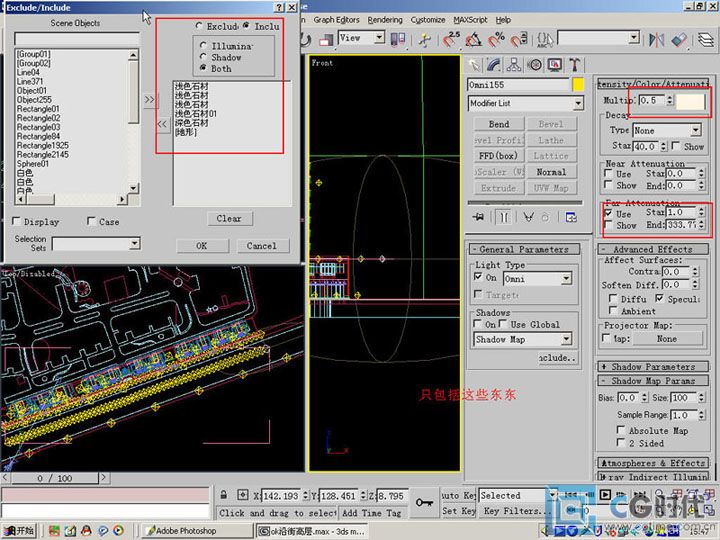Open the Graph Editors menu

(336, 20)
